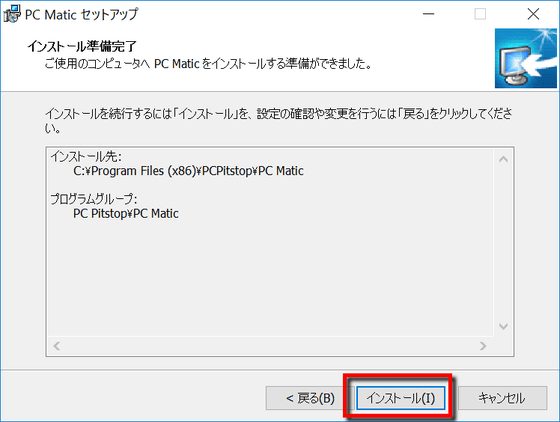The width and height of the screenshot is (560, 422).
Task: Click the vertical scrollbar track in summary box
Action: (503, 243)
